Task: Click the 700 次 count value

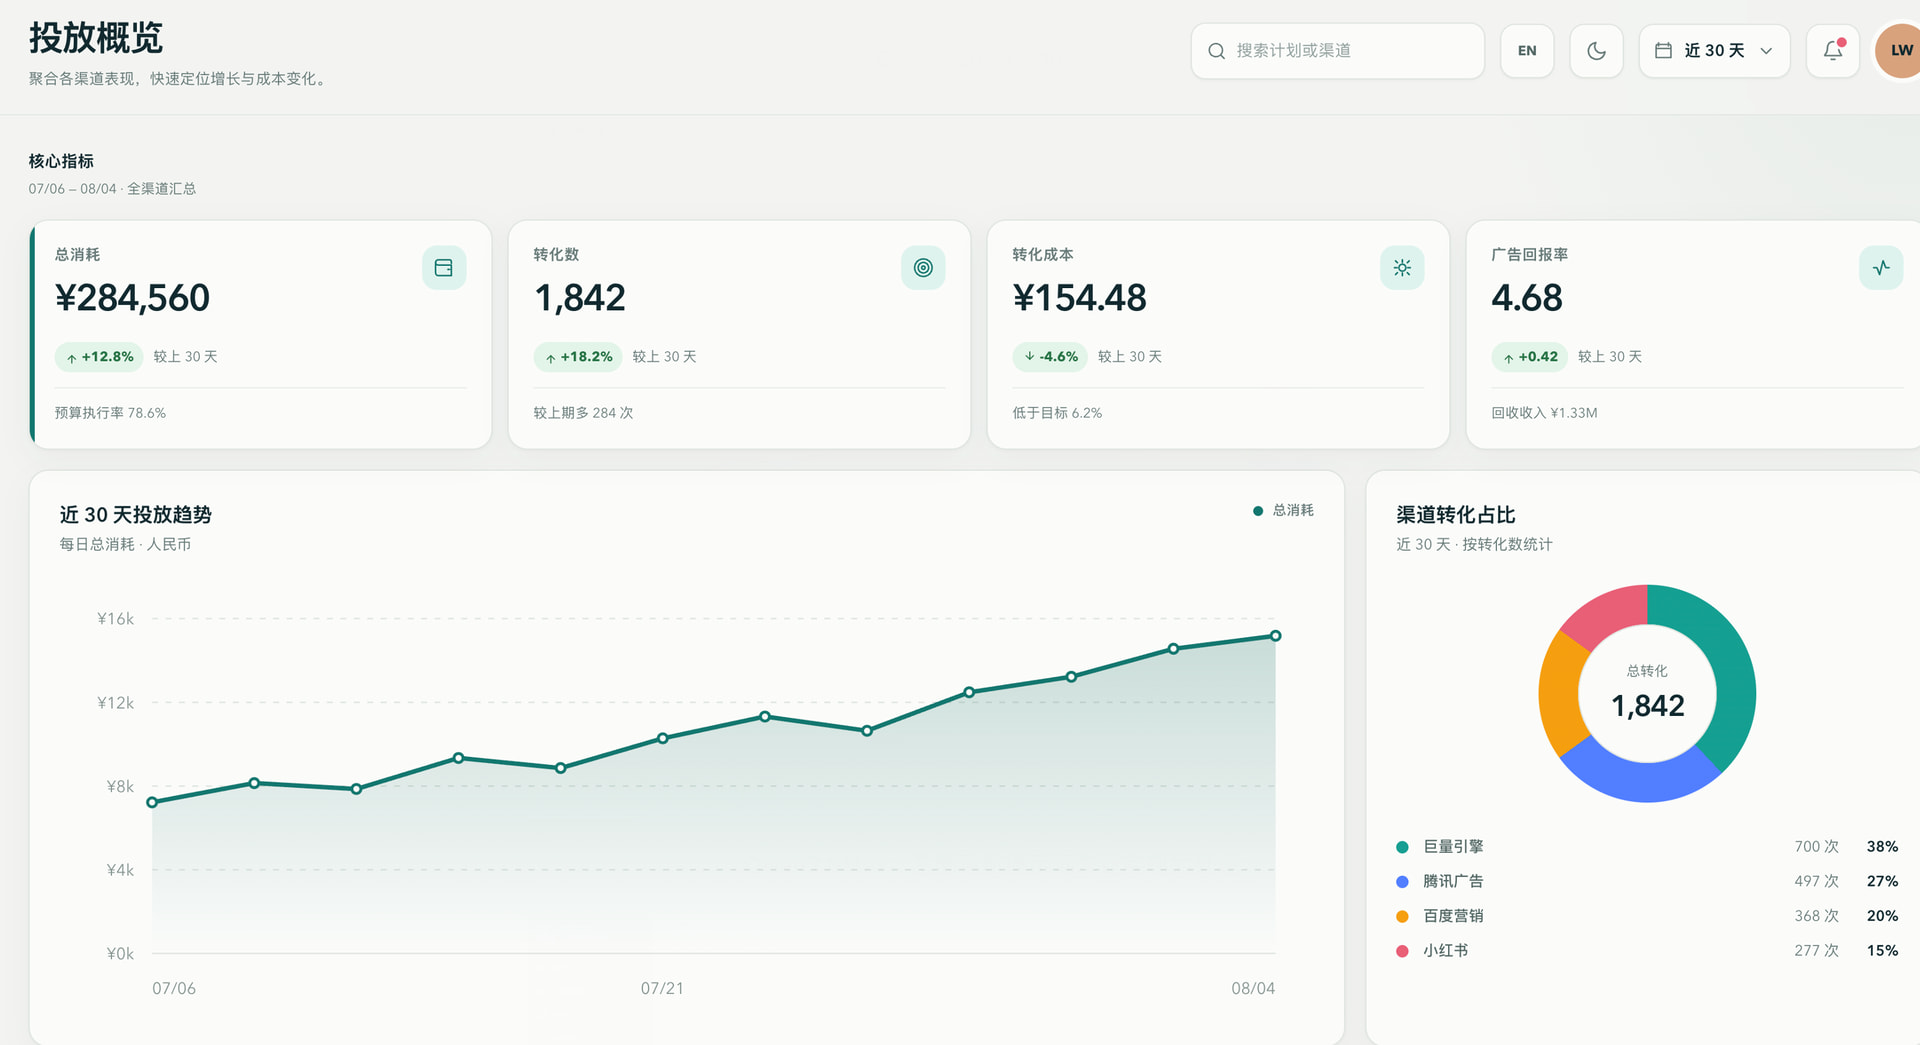Action: click(1816, 847)
